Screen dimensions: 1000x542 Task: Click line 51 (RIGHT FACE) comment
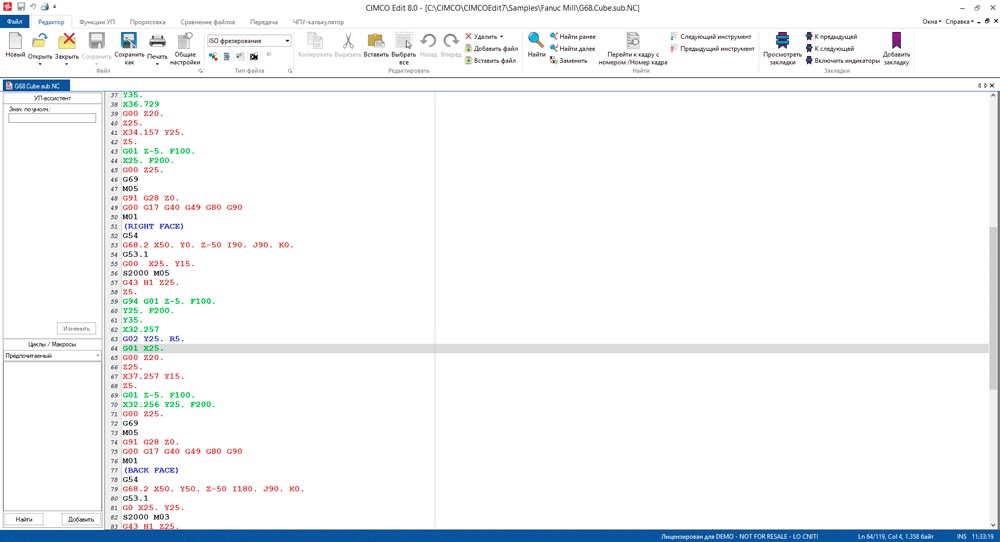(x=153, y=226)
